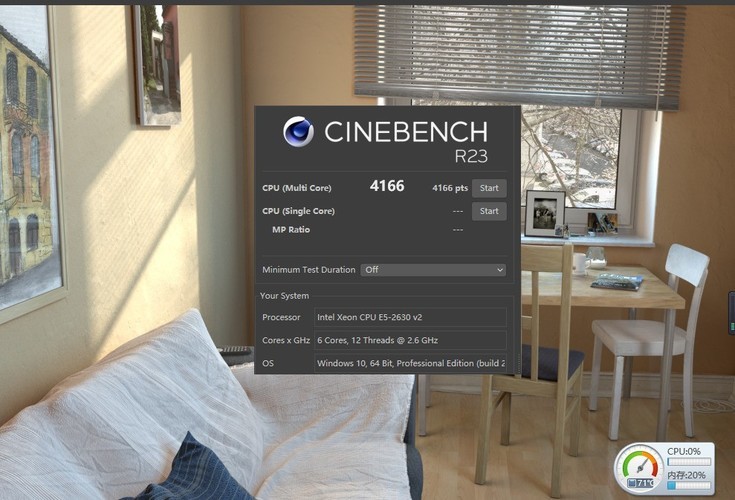The image size is (735, 500).
Task: Click the Cinebench sphere logo
Action: click(299, 131)
